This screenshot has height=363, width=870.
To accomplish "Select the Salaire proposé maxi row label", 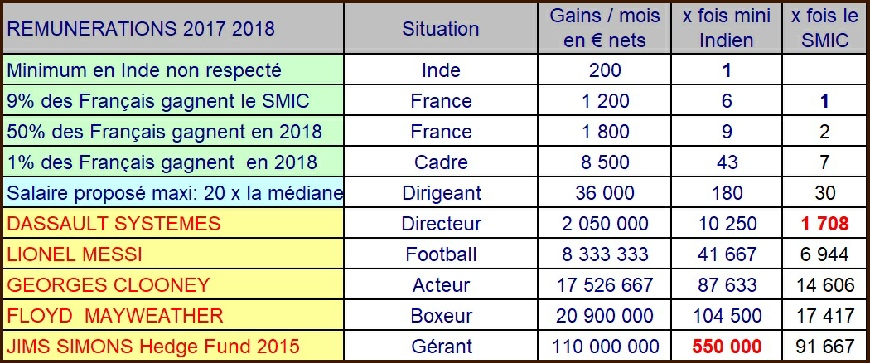I will 174,193.
